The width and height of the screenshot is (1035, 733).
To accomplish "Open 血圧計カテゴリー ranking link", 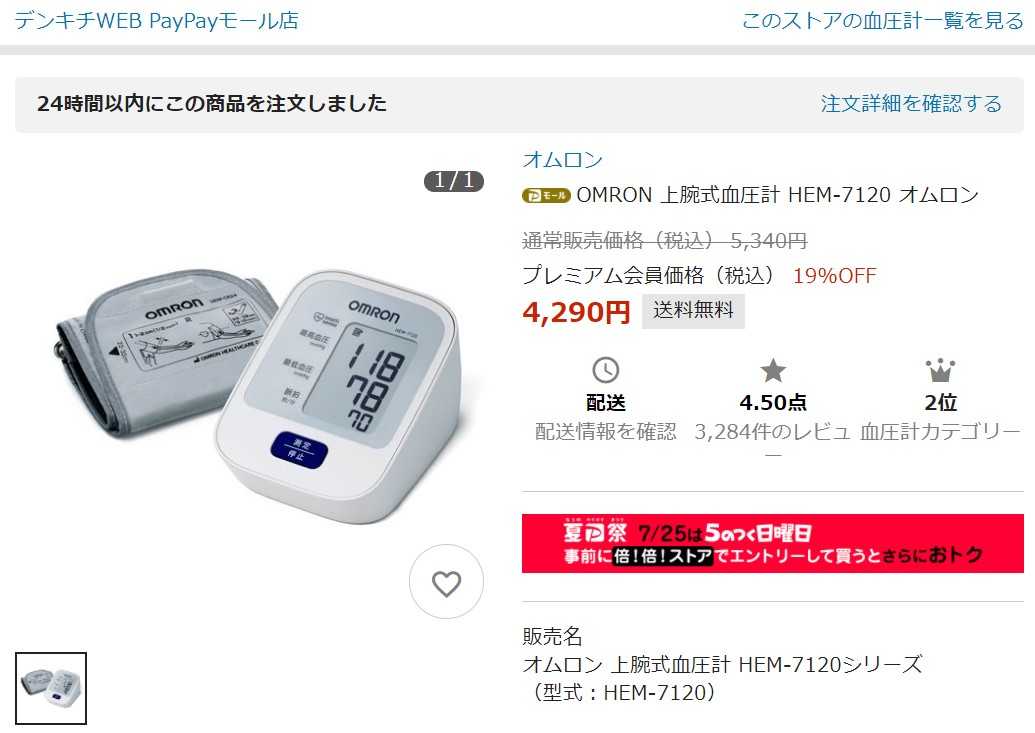I will click(940, 431).
